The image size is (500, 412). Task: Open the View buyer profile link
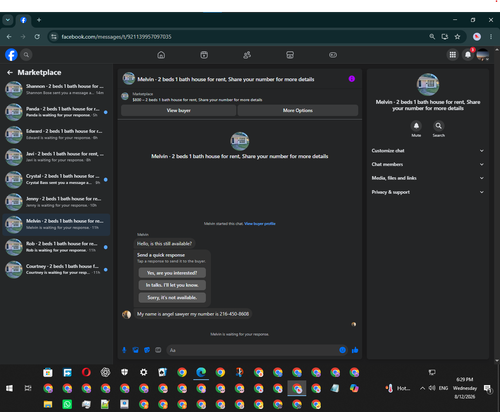pyautogui.click(x=260, y=224)
